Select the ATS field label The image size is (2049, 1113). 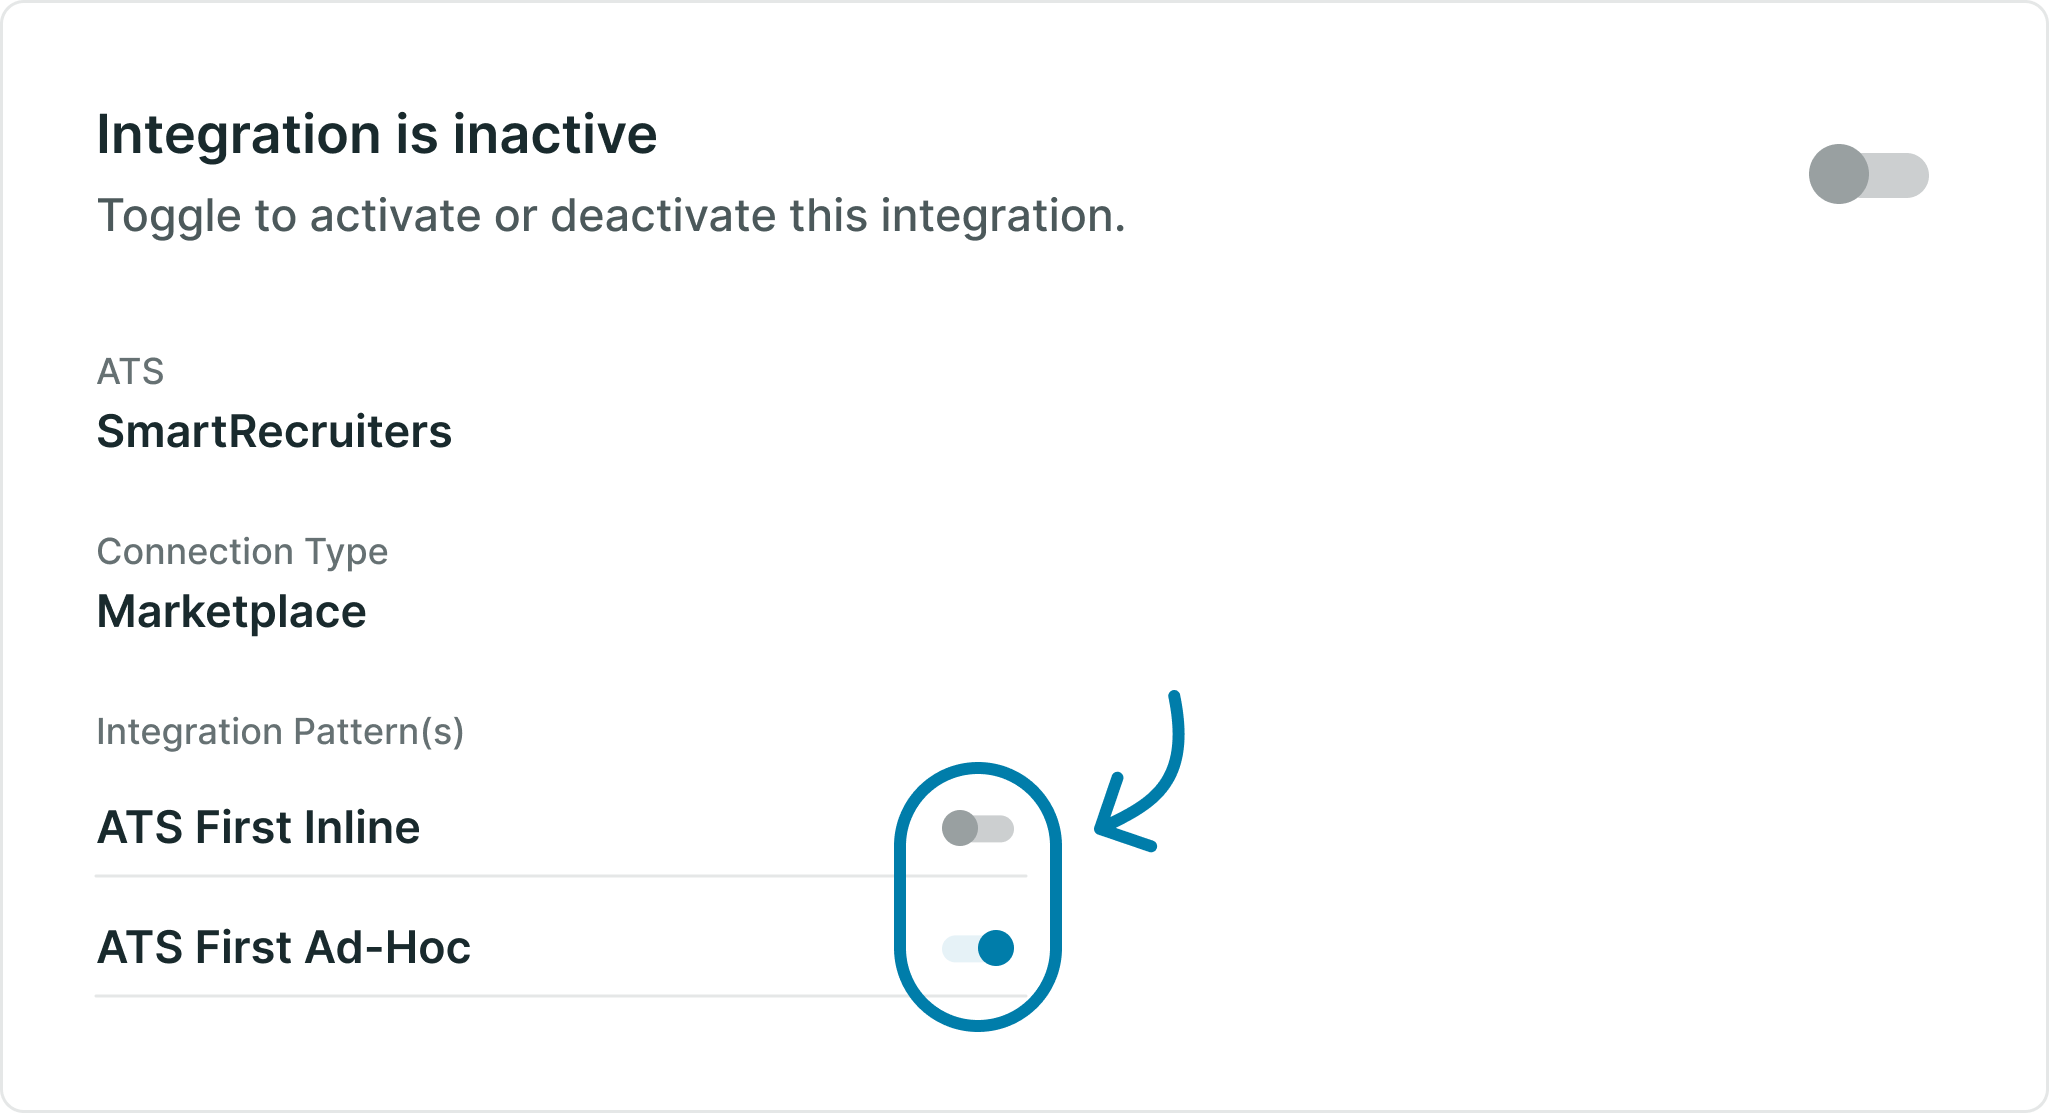[130, 372]
